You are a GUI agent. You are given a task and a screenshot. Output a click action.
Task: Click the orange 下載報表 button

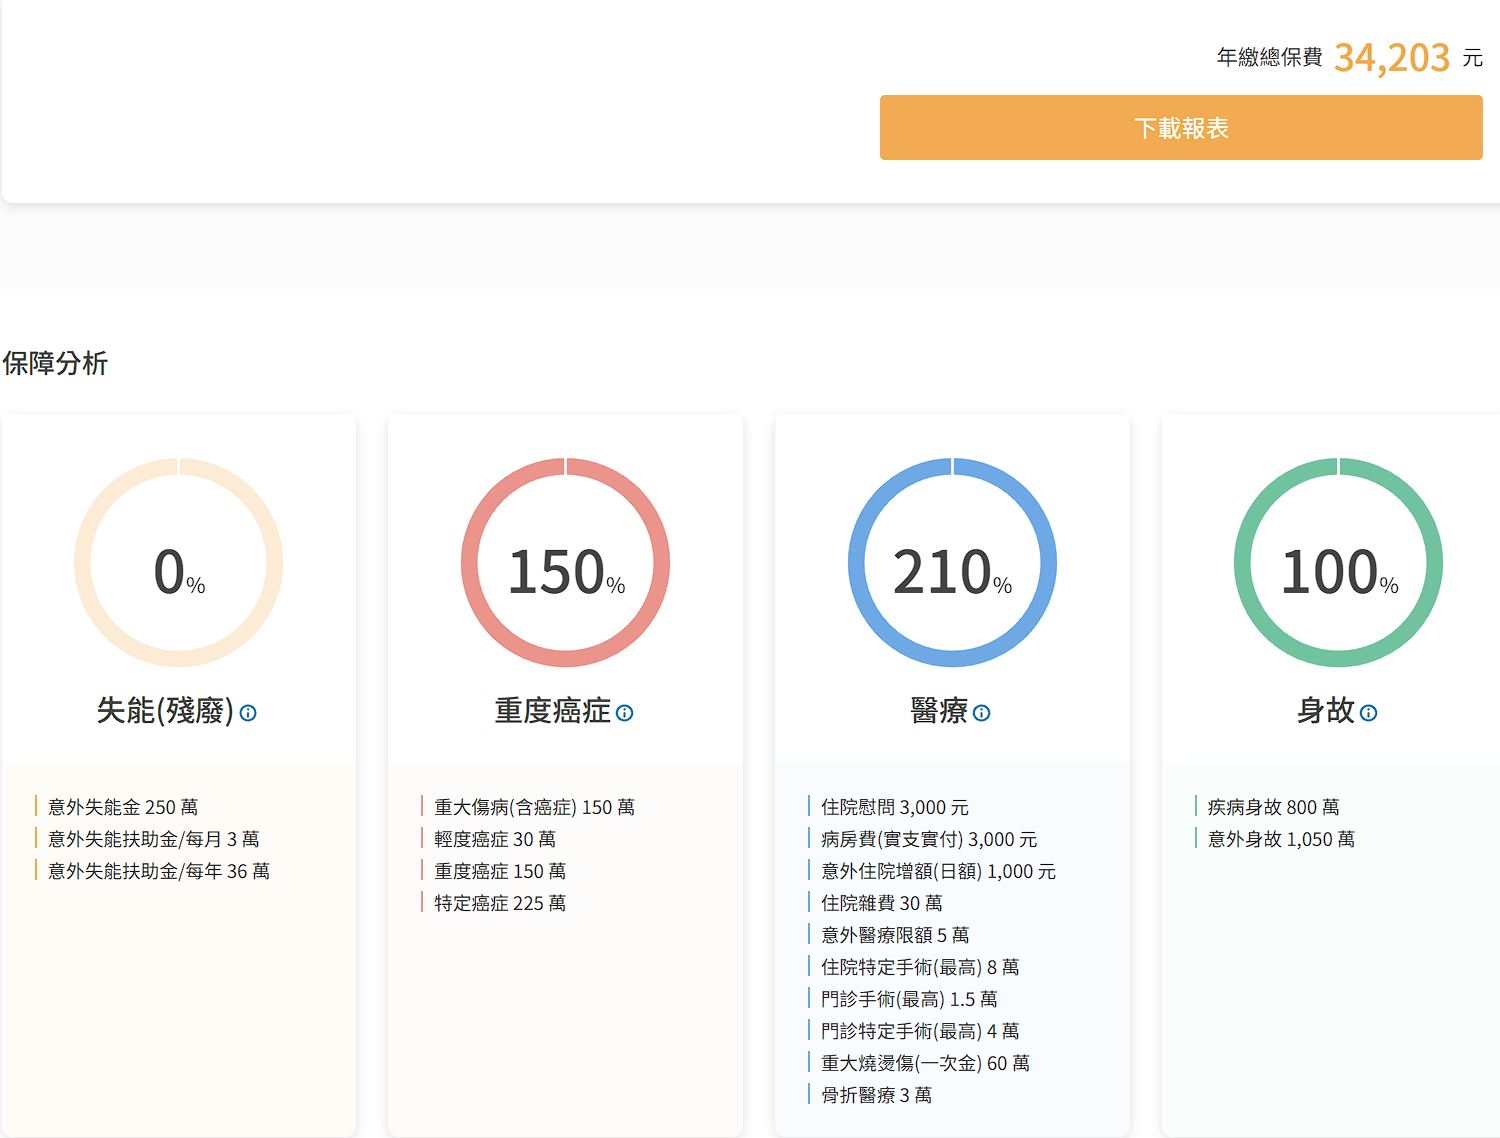[x=1180, y=128]
